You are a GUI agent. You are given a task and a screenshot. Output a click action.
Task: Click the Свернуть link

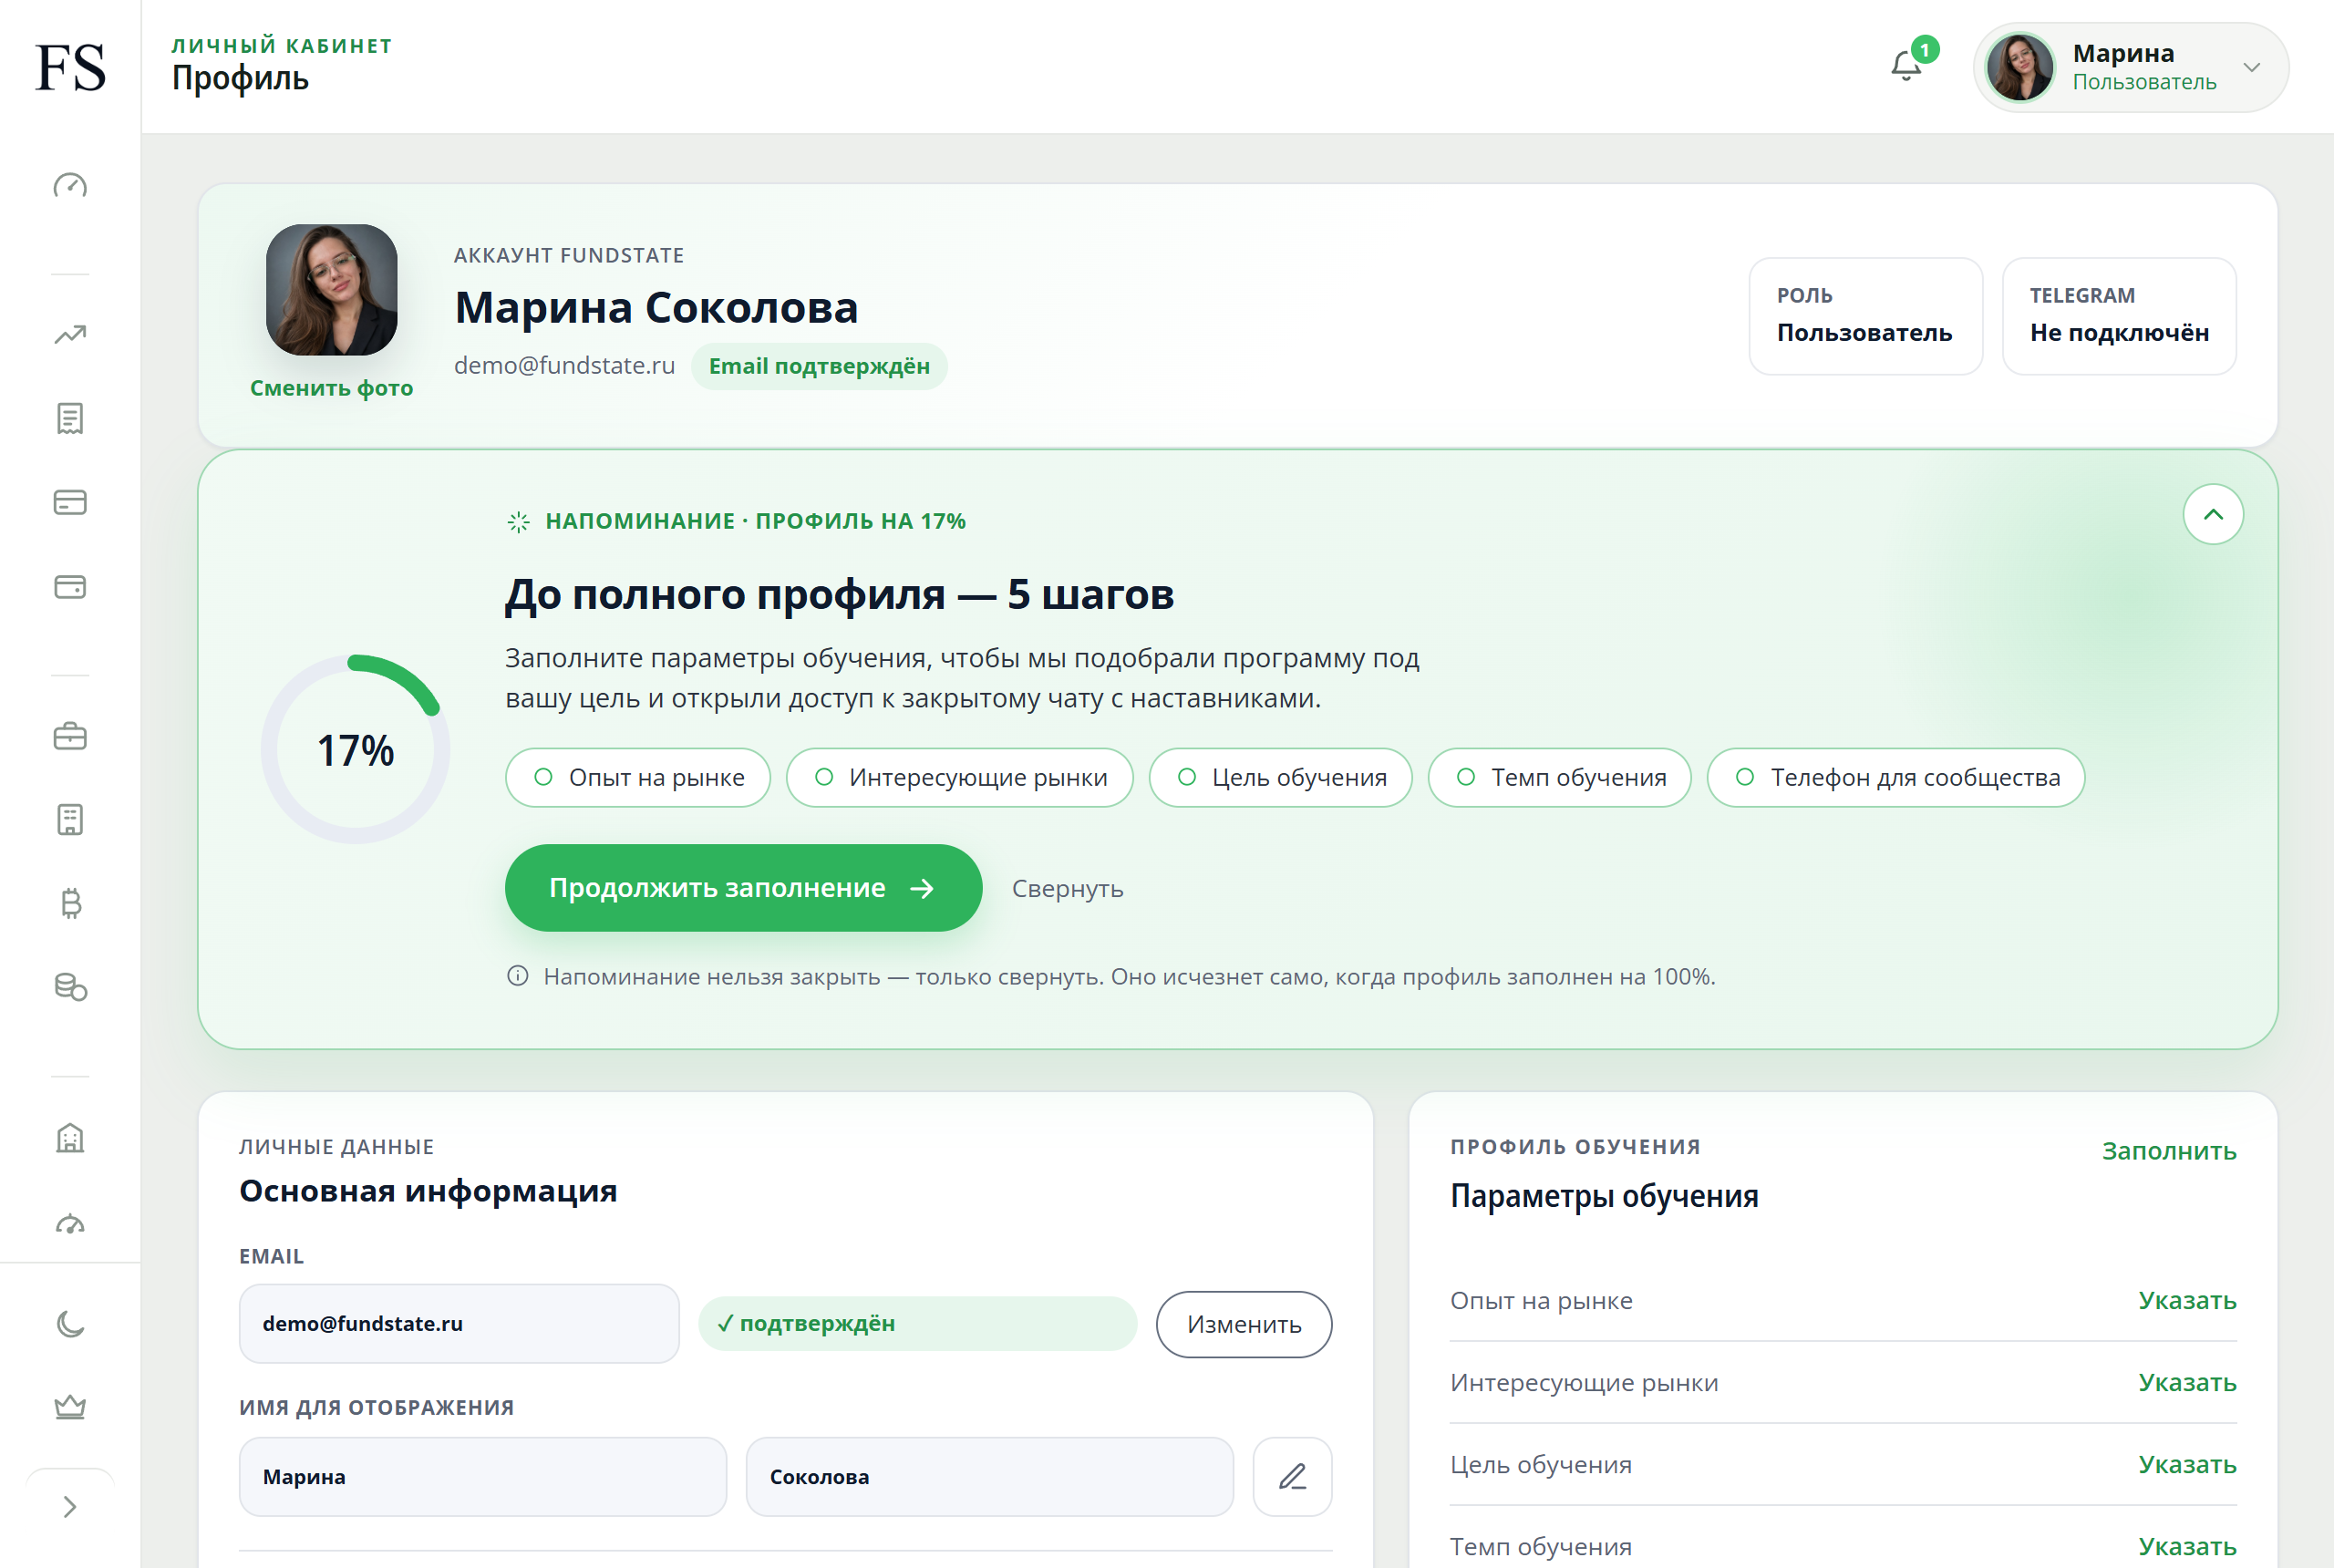pos(1067,889)
